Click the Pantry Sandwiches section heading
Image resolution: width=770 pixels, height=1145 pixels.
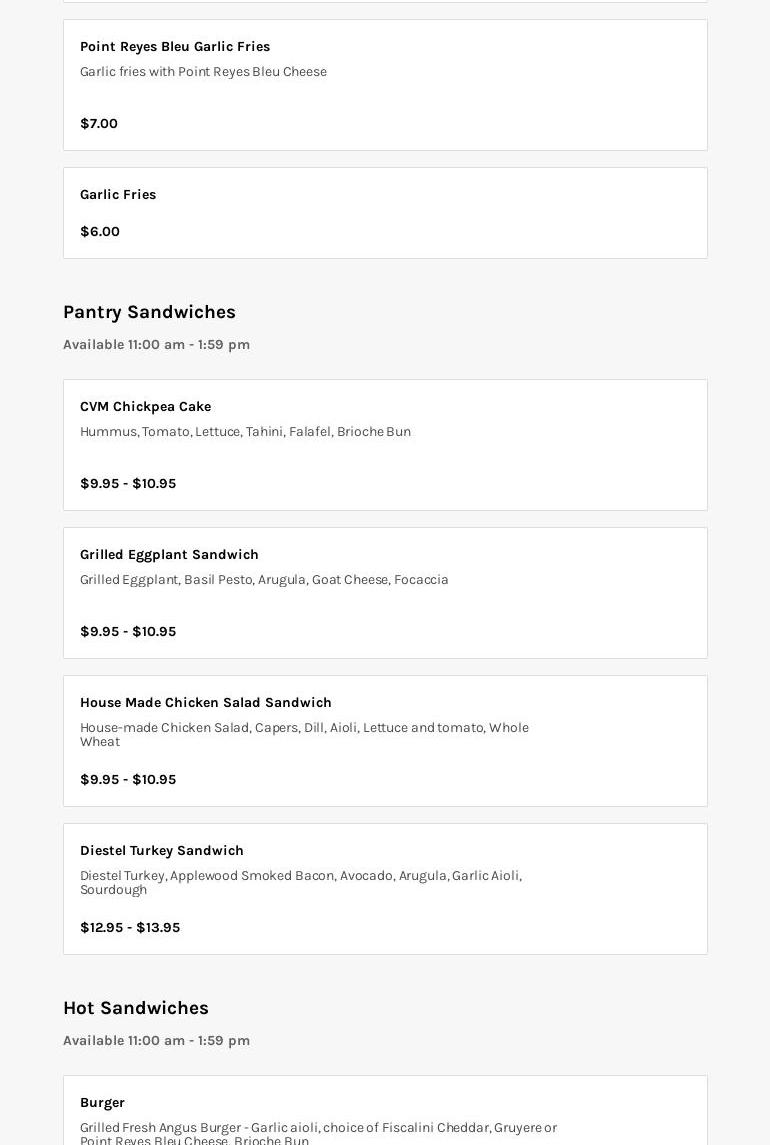pyautogui.click(x=149, y=312)
